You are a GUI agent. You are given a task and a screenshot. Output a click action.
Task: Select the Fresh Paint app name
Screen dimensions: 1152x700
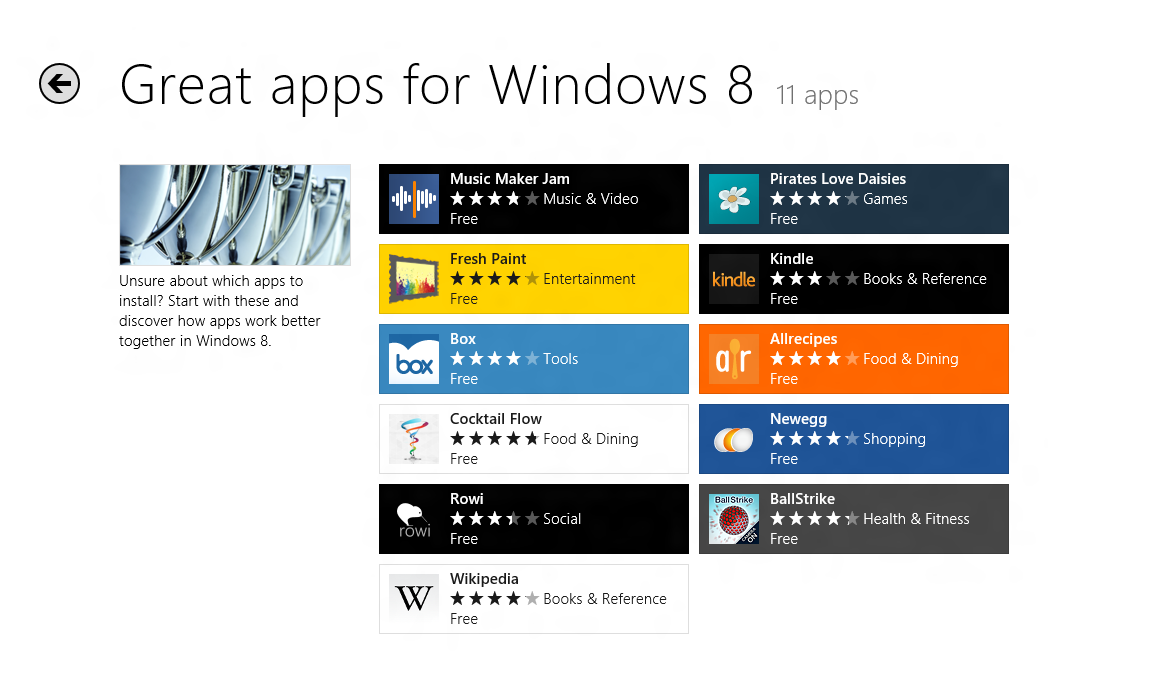(x=488, y=259)
